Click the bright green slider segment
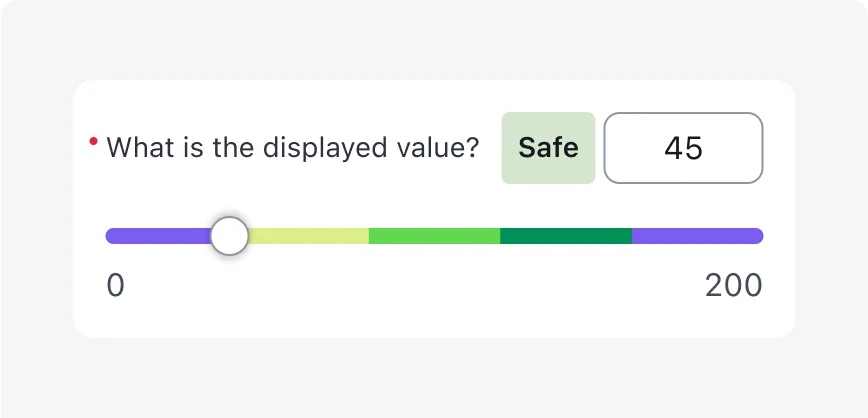The height and width of the screenshot is (418, 868). [434, 236]
